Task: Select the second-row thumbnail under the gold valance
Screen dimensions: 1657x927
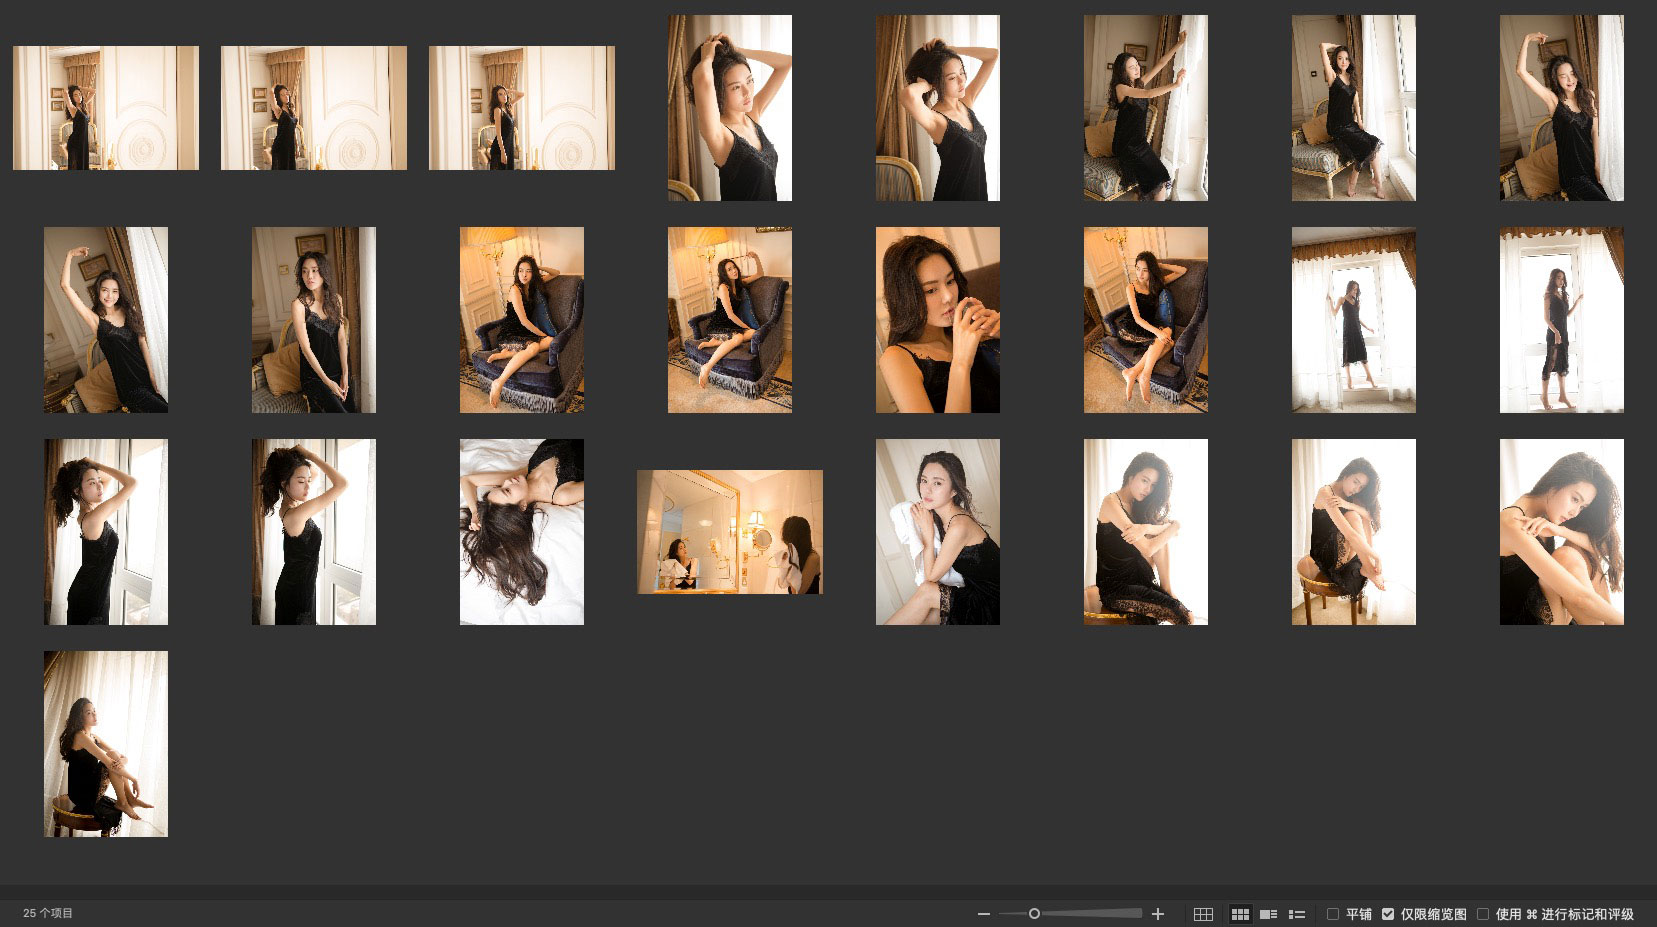Action: (x=1354, y=320)
